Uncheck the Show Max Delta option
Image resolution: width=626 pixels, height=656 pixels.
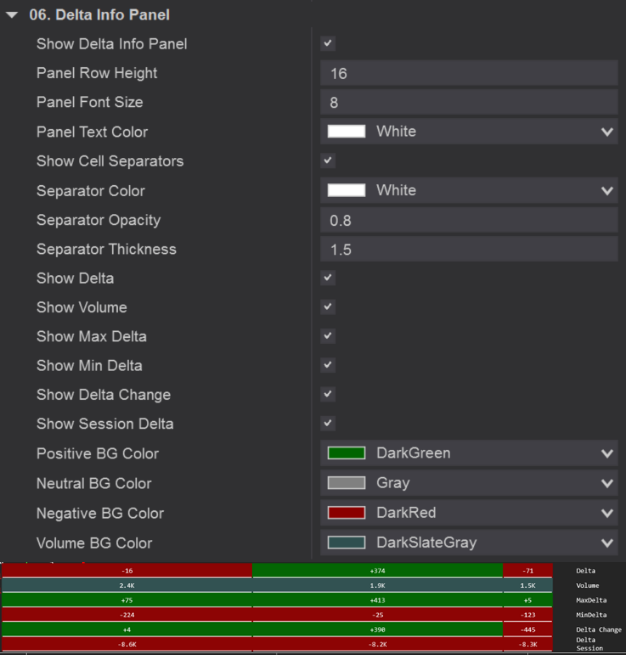click(x=328, y=336)
